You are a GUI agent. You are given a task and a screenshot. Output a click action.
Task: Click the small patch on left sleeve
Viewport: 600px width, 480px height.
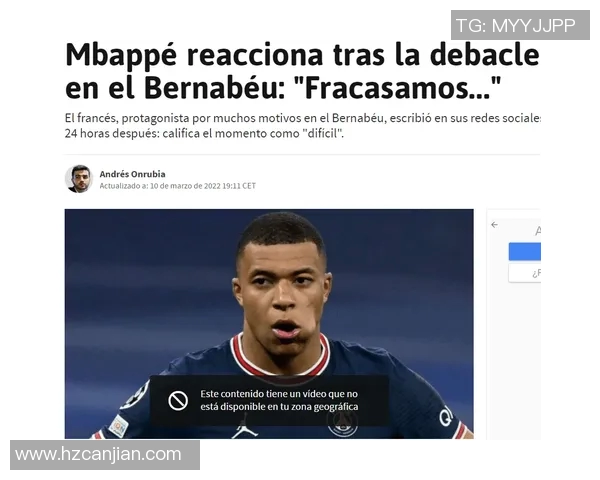tap(118, 426)
